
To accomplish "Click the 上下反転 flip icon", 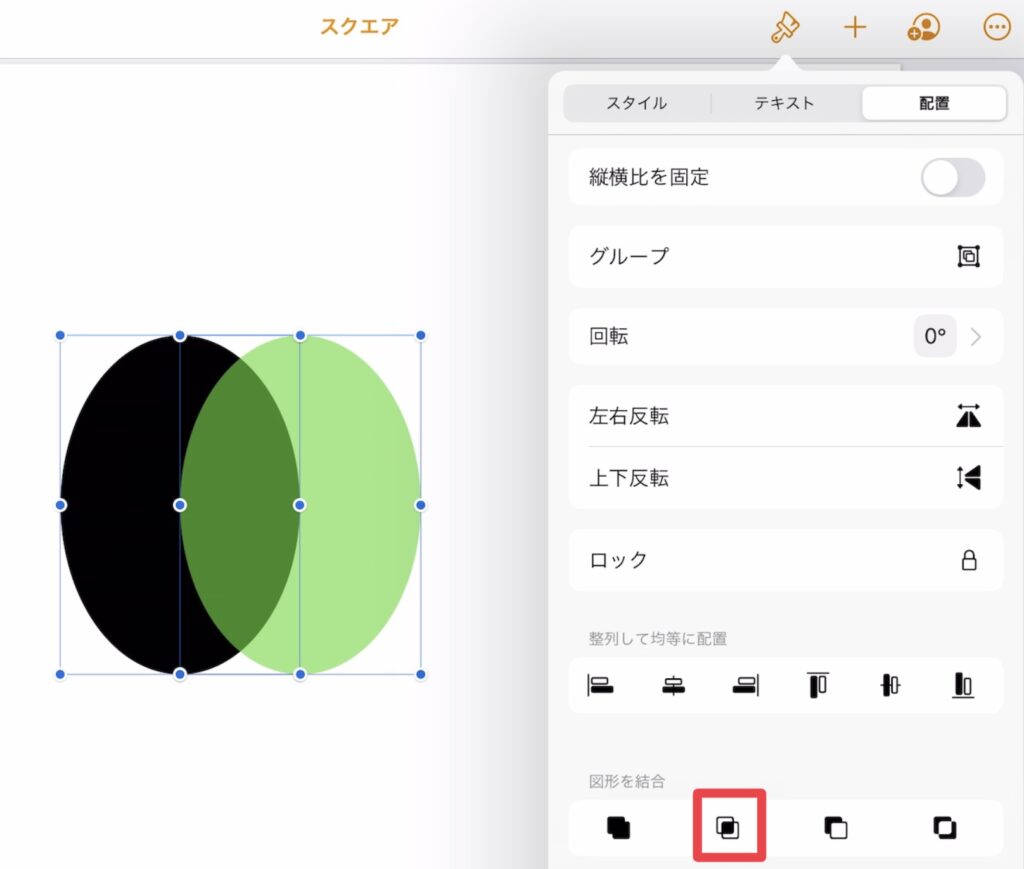I will click(968, 477).
